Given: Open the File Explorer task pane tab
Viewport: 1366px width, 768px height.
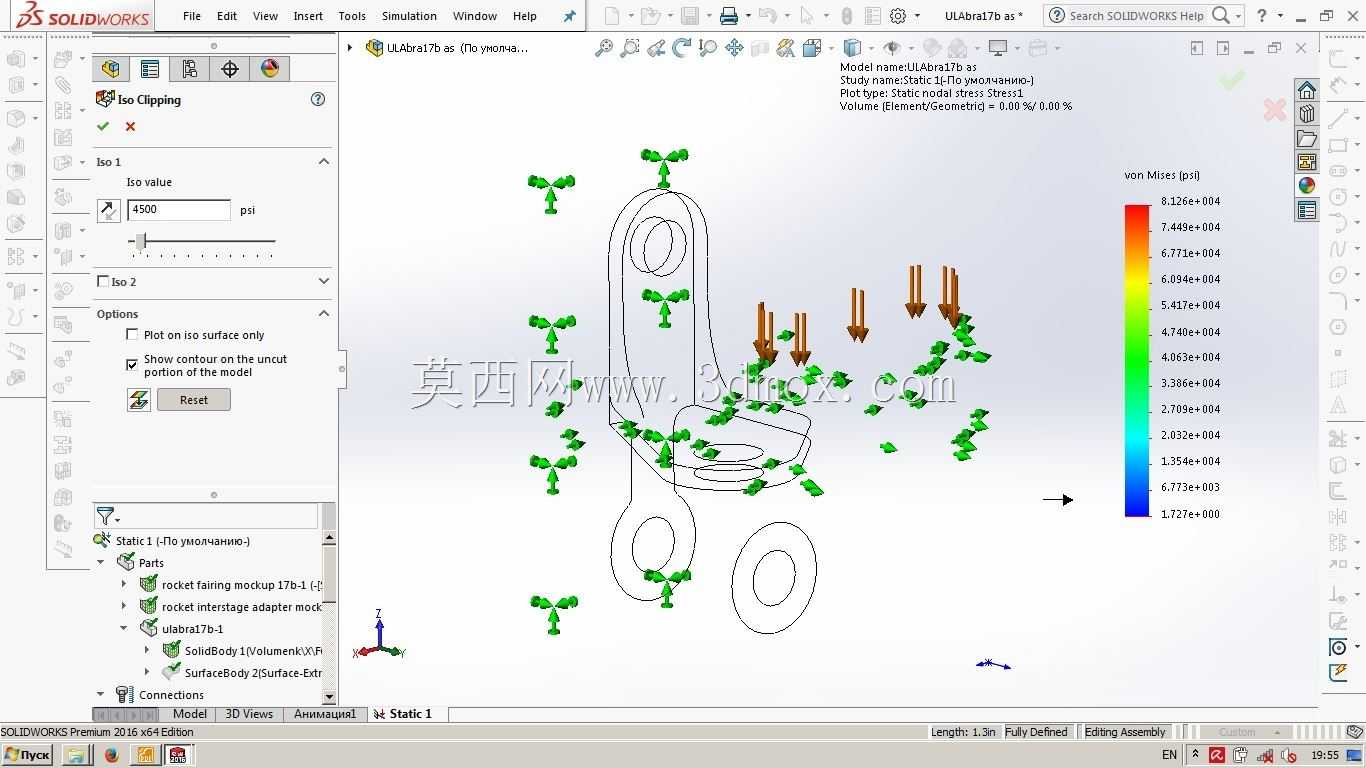Looking at the screenshot, I should [1307, 138].
